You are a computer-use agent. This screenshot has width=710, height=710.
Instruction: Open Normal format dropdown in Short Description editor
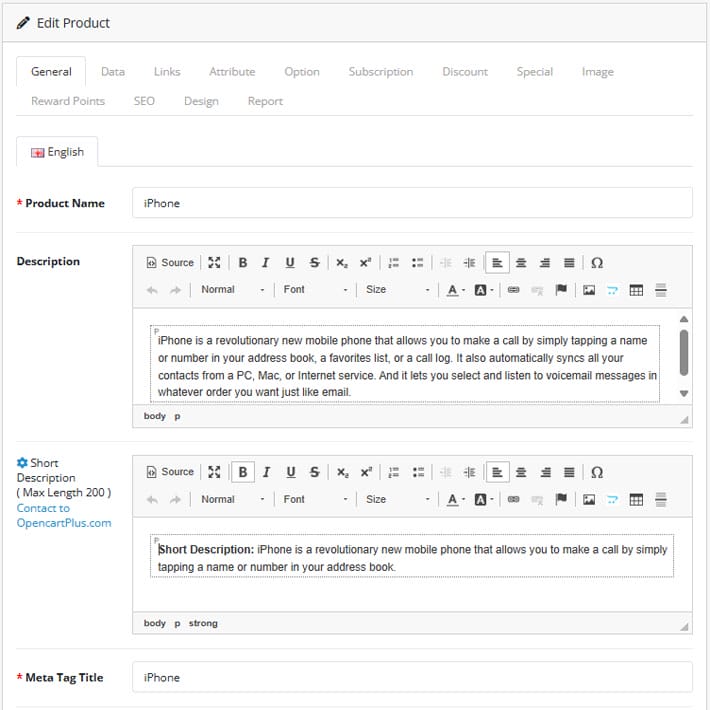point(232,499)
